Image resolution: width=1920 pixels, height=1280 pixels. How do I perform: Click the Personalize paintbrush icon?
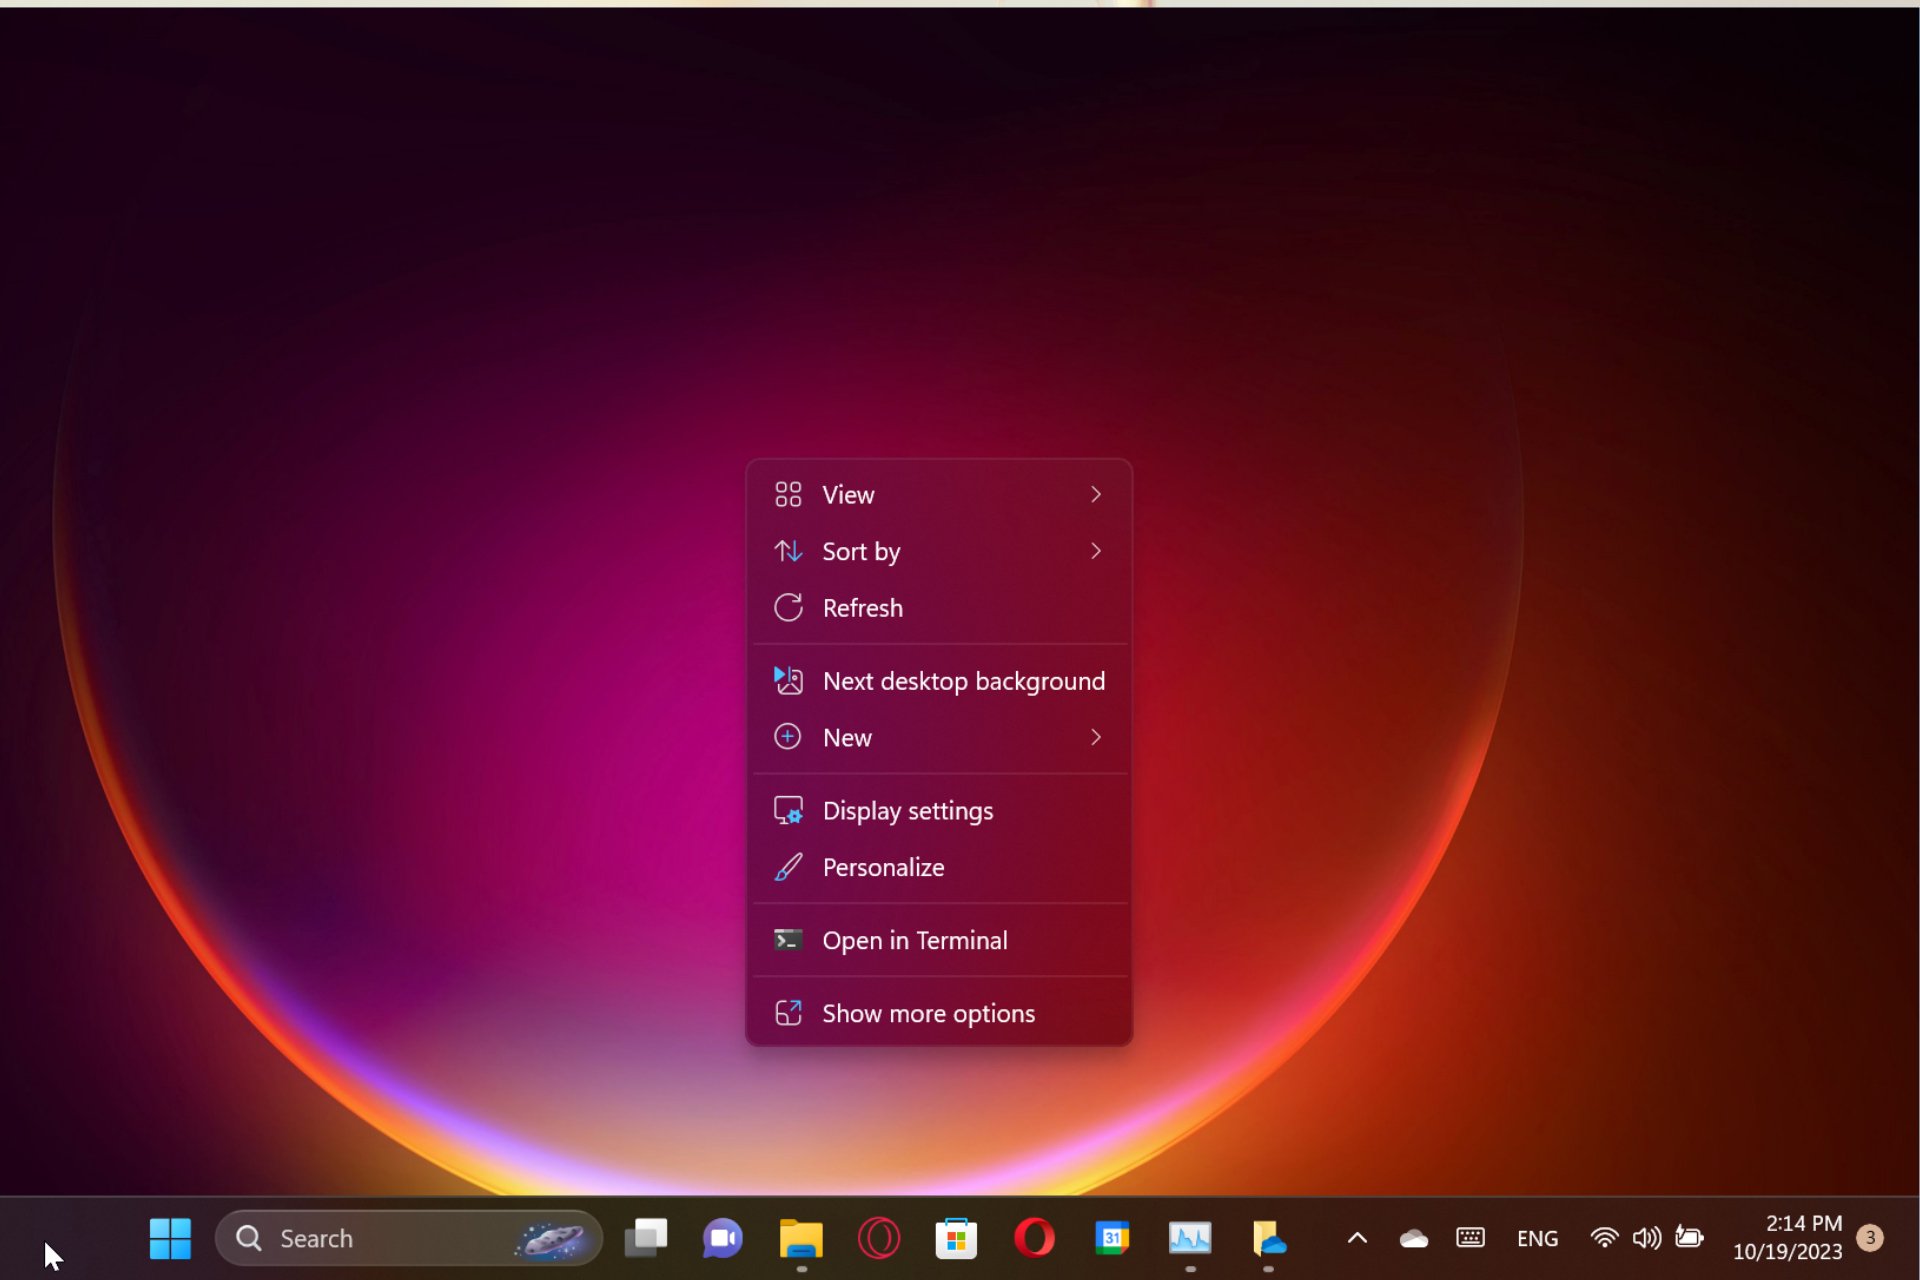[788, 867]
